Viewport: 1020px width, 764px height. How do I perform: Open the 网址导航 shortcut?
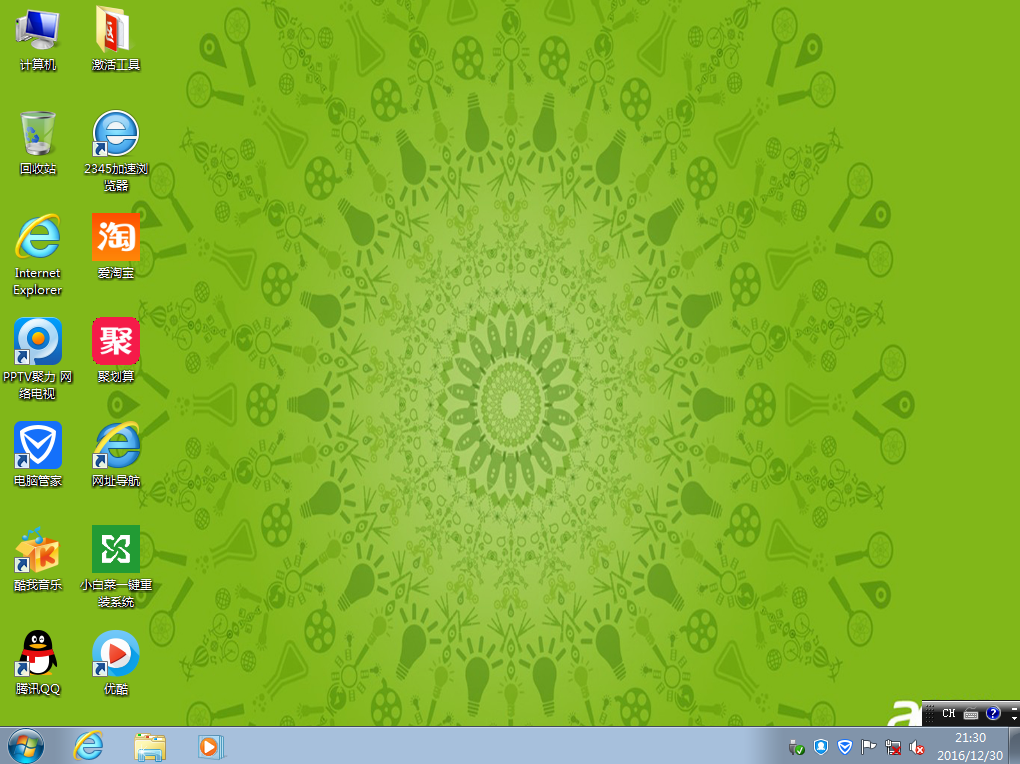pos(116,454)
